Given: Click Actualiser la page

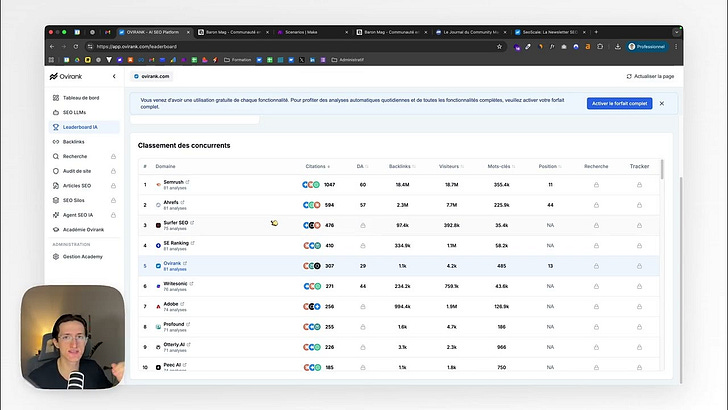Looking at the screenshot, I should pos(650,76).
